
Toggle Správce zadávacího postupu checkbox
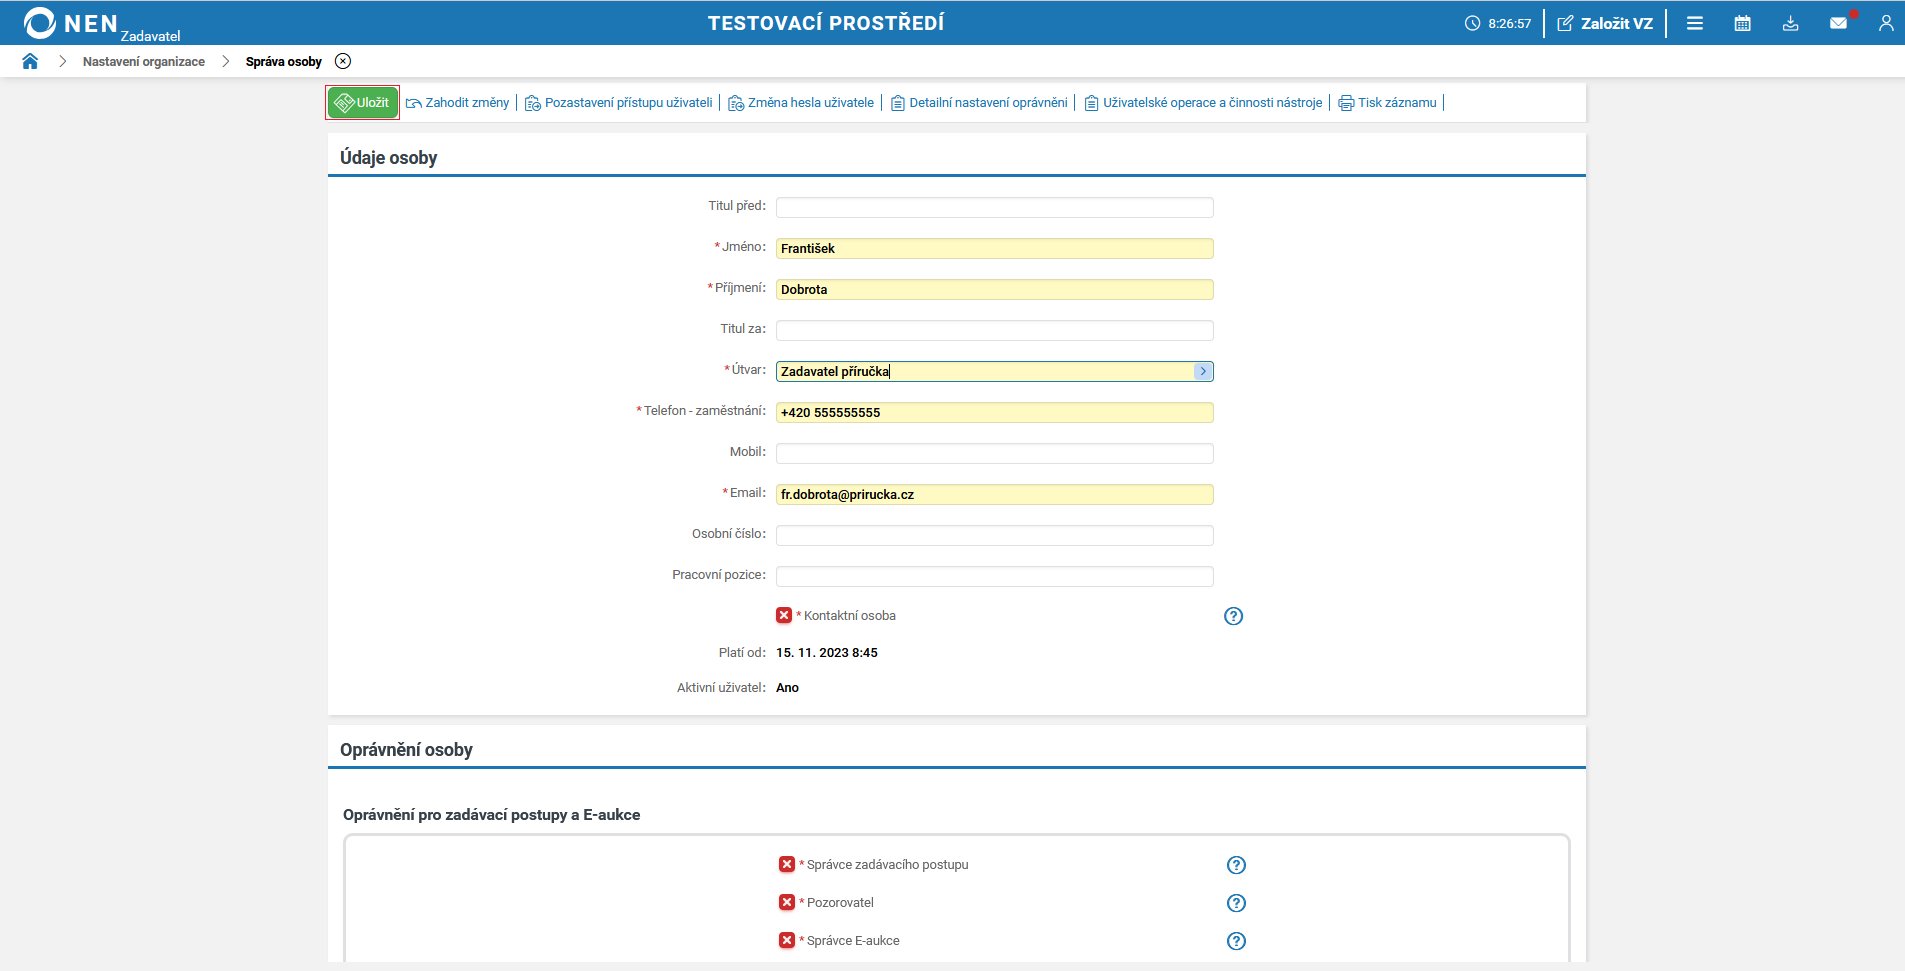[x=787, y=864]
